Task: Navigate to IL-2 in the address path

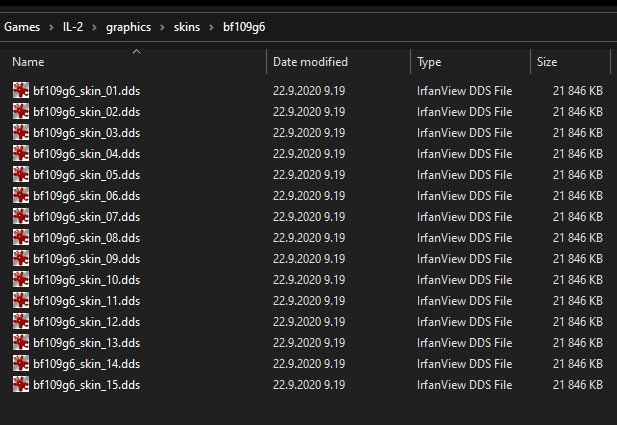Action: [73, 27]
